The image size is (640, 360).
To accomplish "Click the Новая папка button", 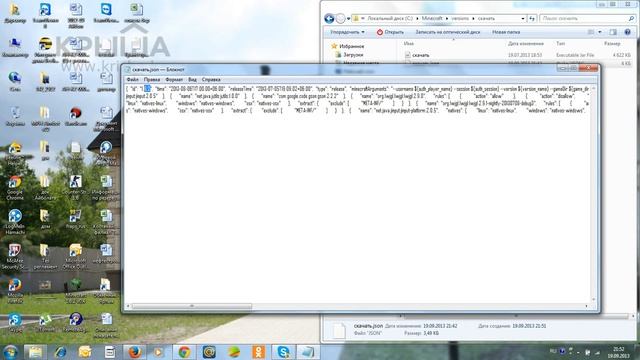I will 506,32.
